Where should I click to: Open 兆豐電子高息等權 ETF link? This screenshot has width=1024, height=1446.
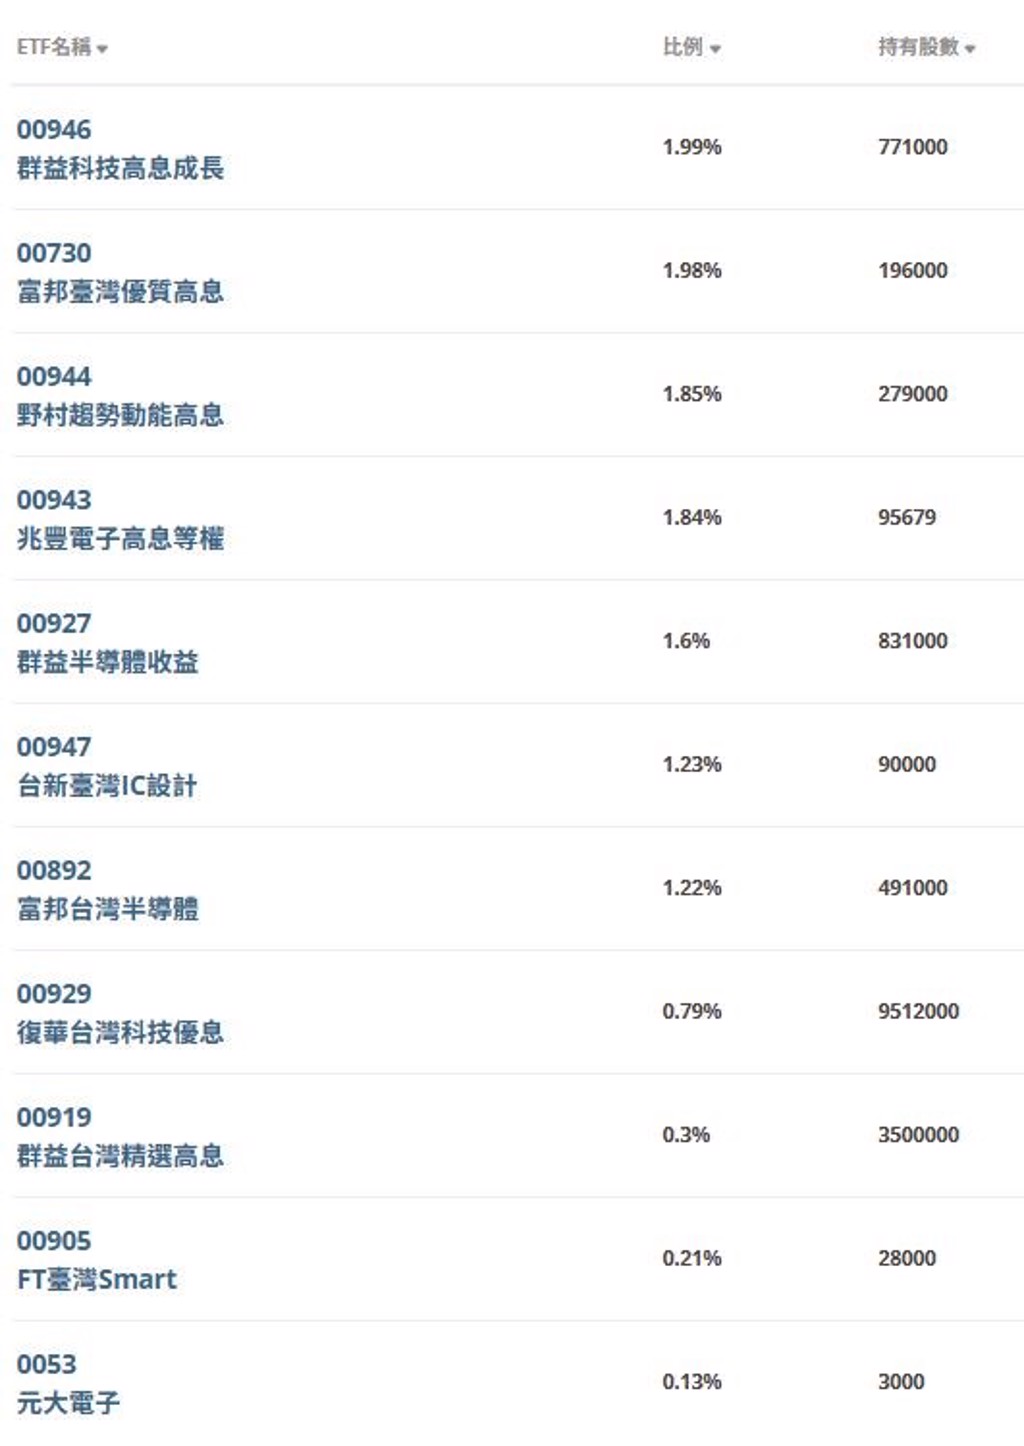tap(120, 539)
